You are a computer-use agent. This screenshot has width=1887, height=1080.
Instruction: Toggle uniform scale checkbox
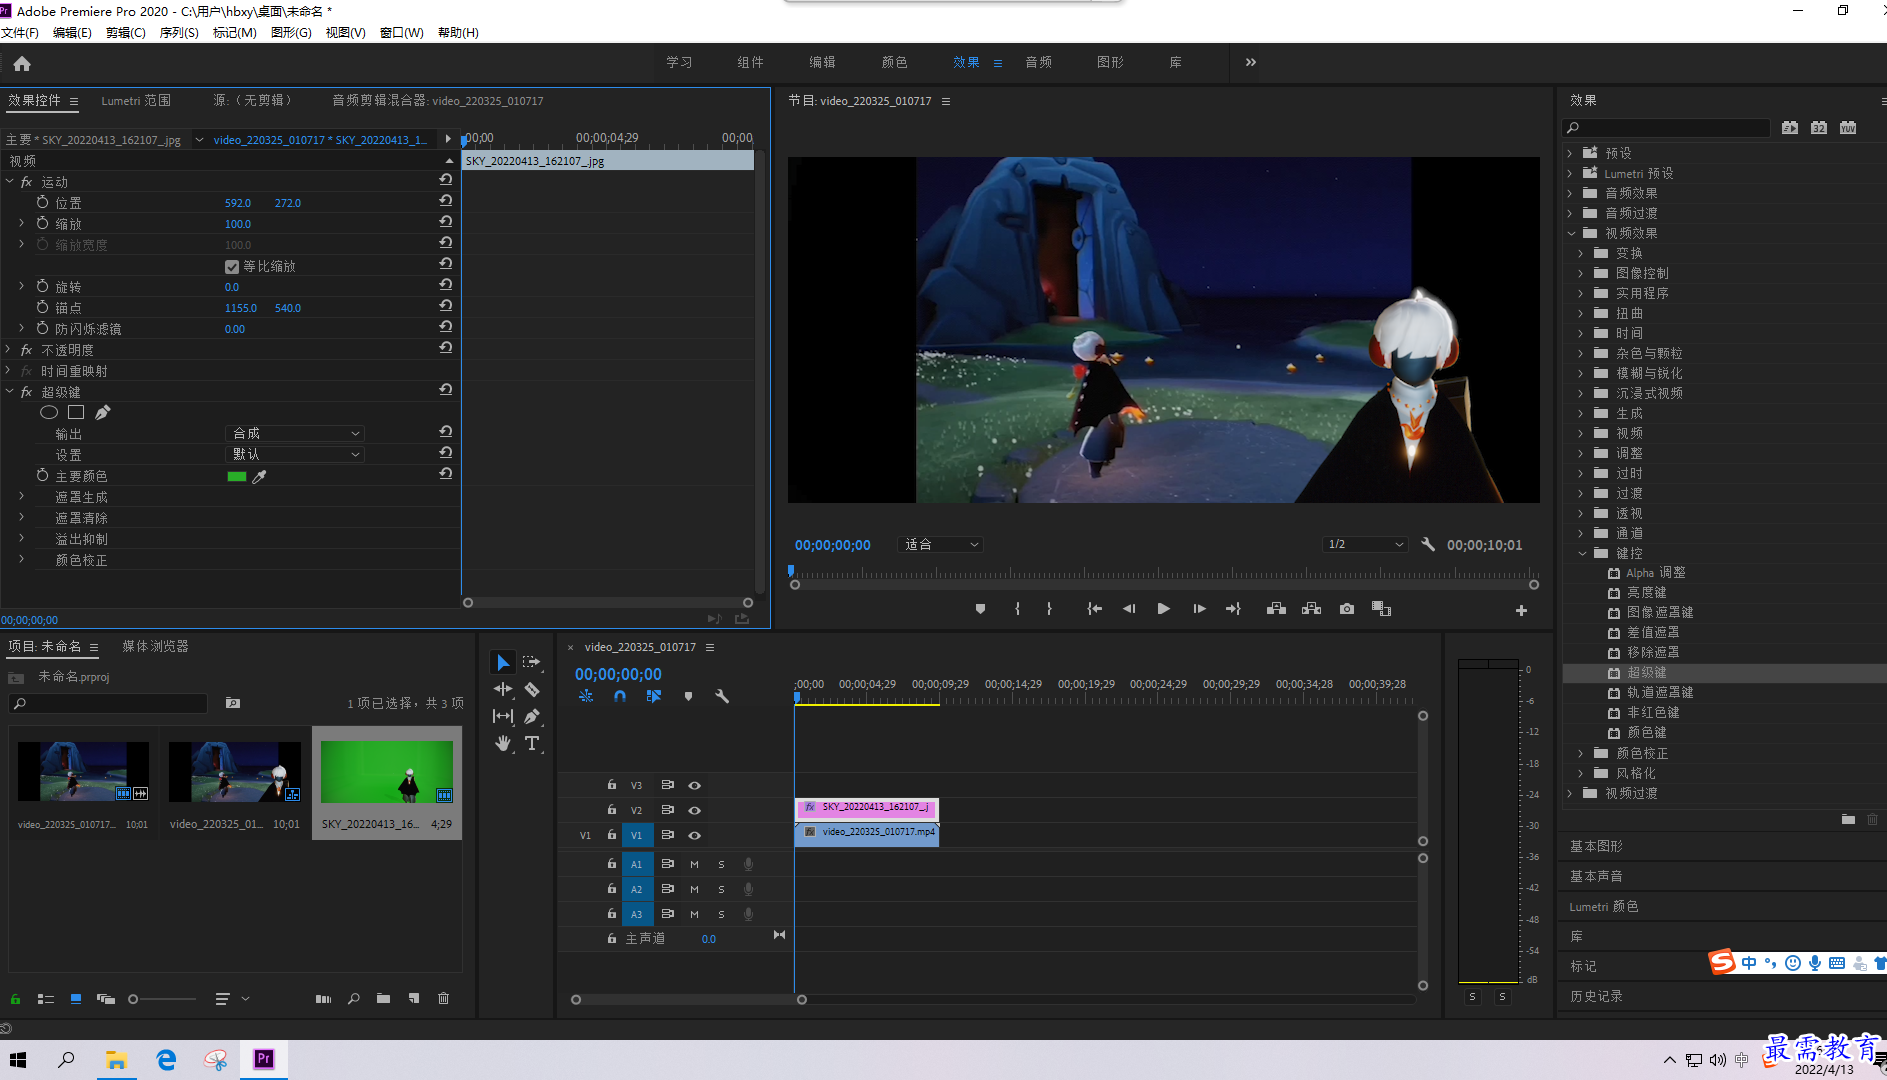click(x=232, y=266)
